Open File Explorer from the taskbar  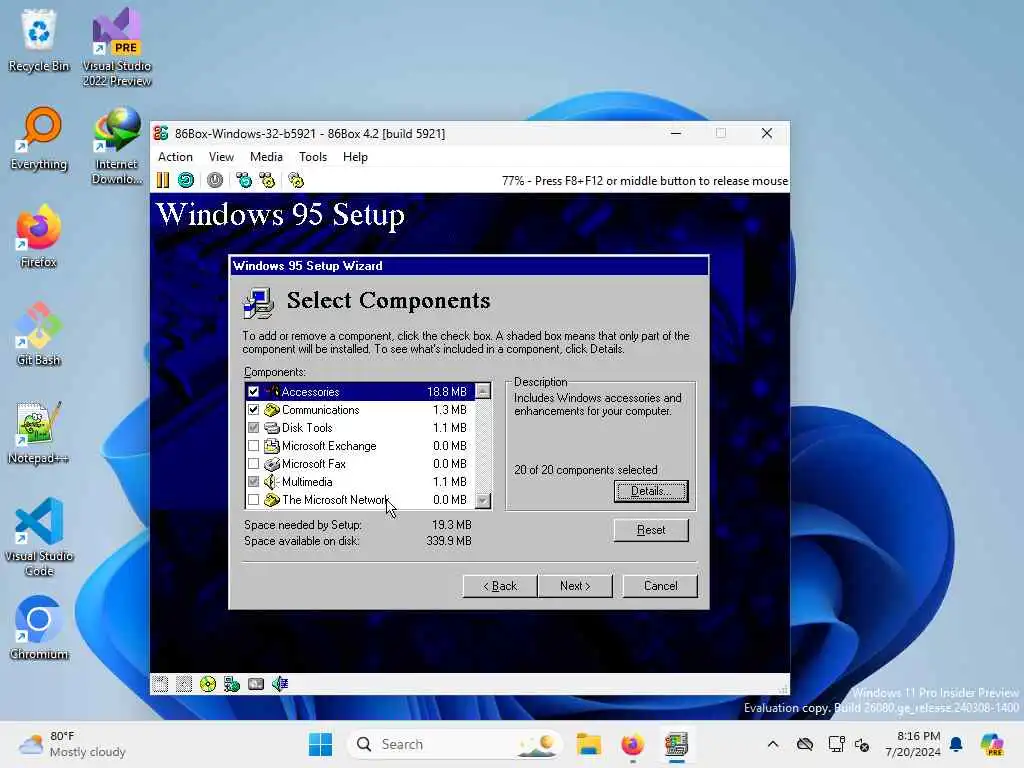[588, 744]
